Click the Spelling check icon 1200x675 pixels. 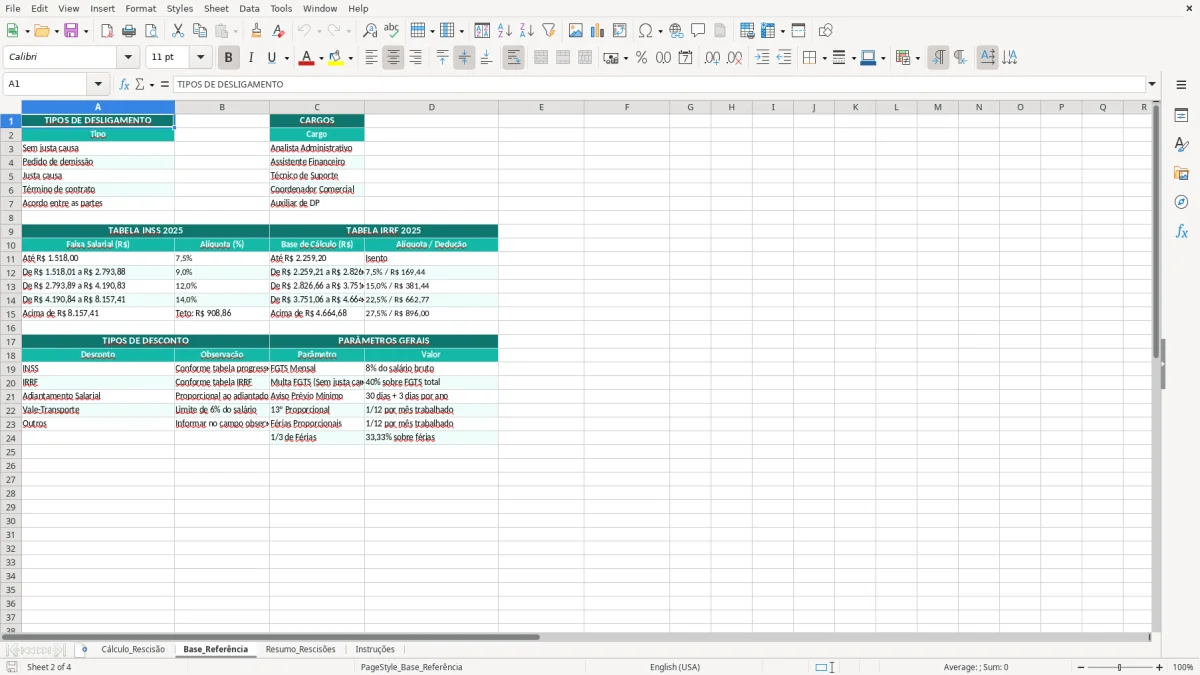point(391,31)
